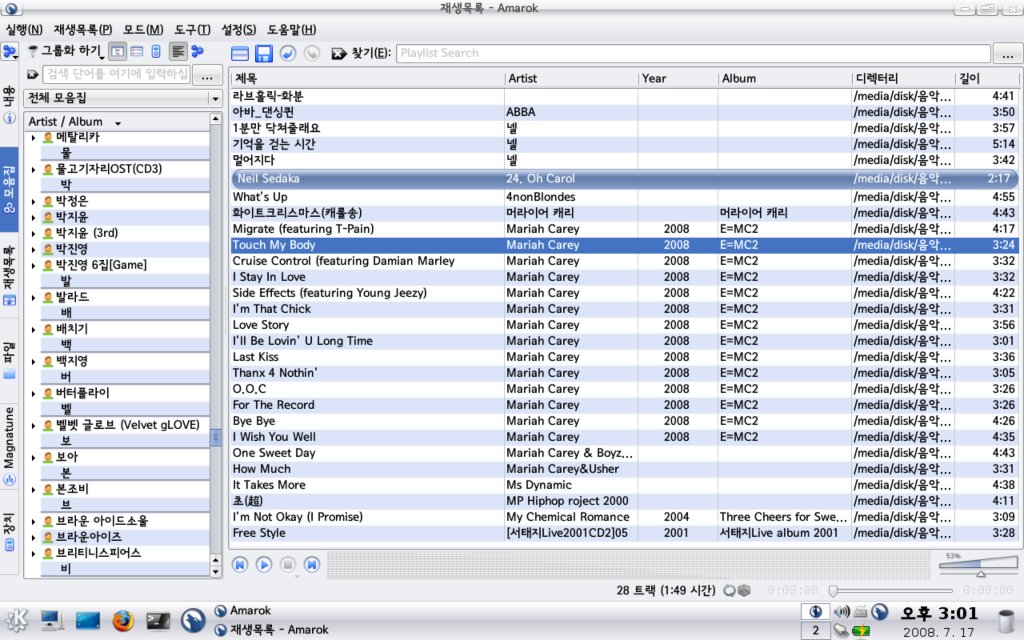Expand the 메탈리카 artist node
Screen dimensions: 1024x640
pyautogui.click(x=33, y=138)
